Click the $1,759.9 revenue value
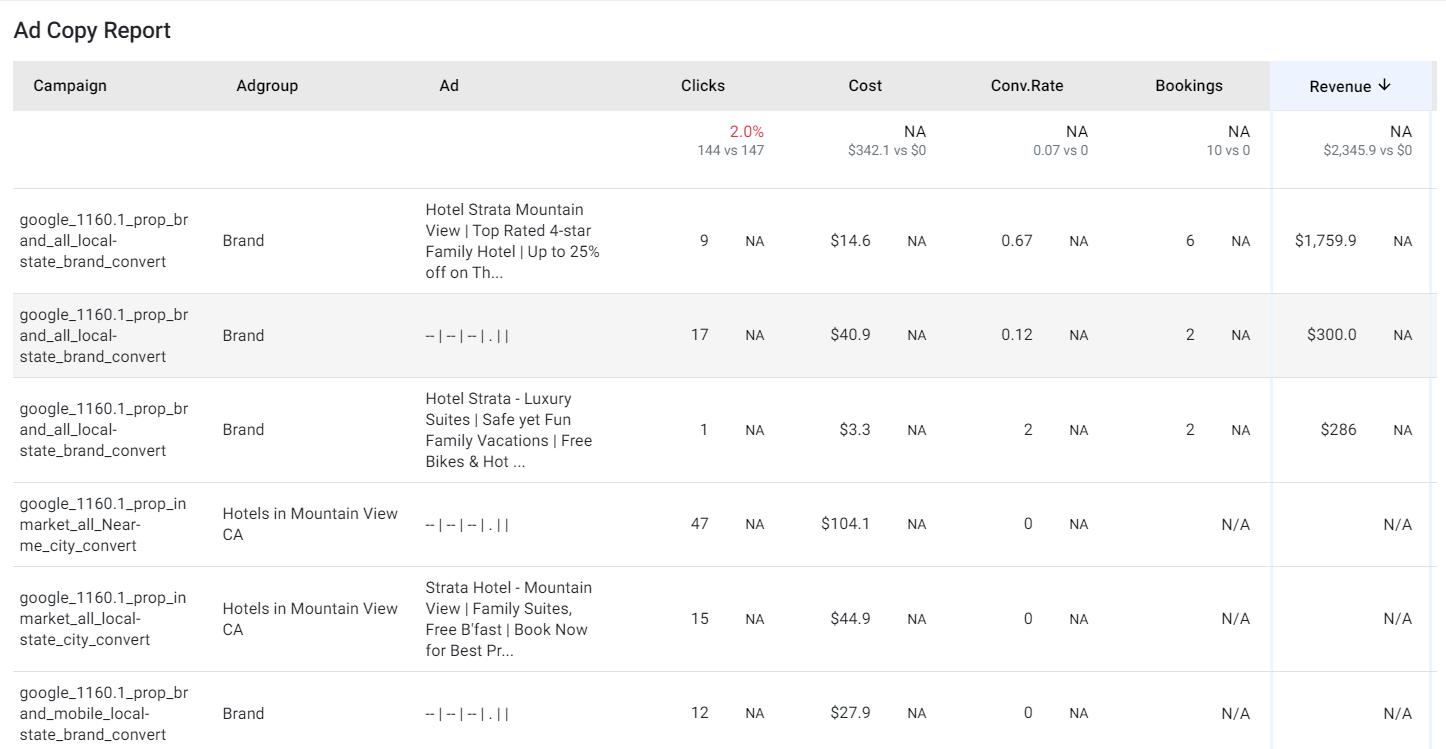The height and width of the screenshot is (749, 1446). click(1326, 241)
